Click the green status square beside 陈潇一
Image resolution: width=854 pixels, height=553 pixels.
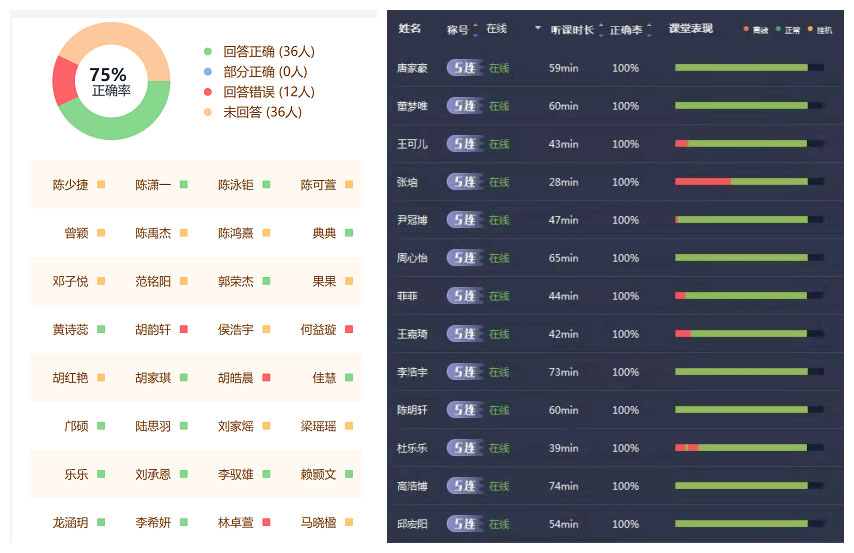184,185
